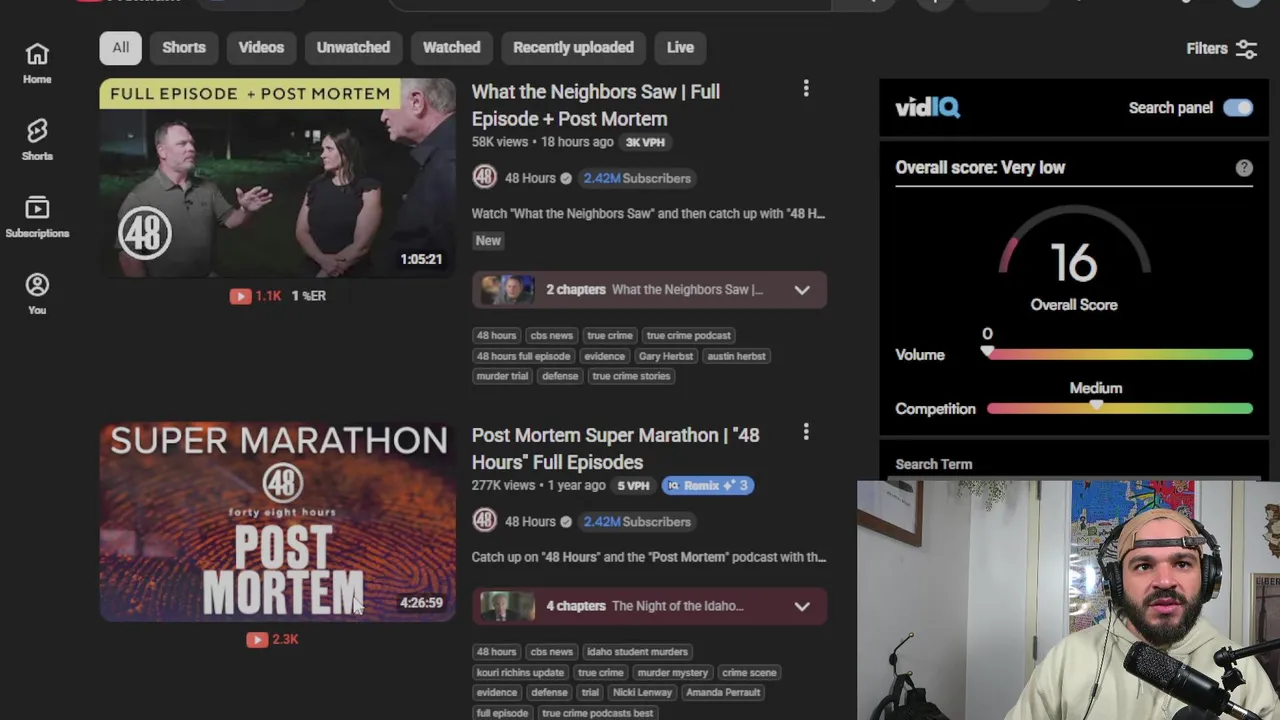The width and height of the screenshot is (1280, 720).
Task: Click the 1:05:21 duration label
Action: [x=421, y=259]
